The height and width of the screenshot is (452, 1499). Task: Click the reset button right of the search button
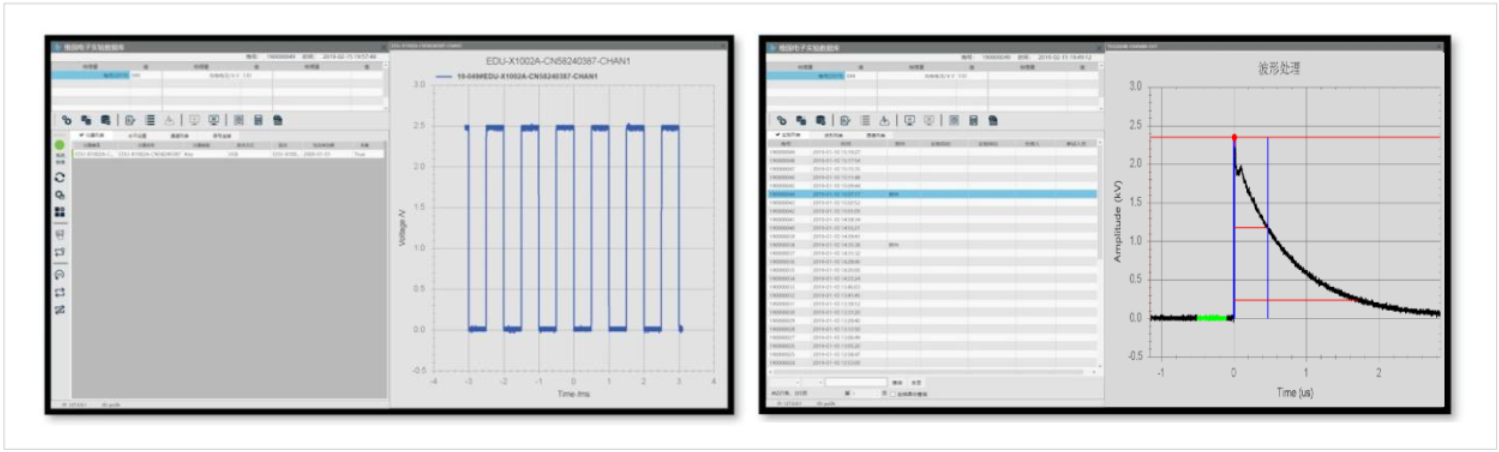pyautogui.click(x=915, y=382)
